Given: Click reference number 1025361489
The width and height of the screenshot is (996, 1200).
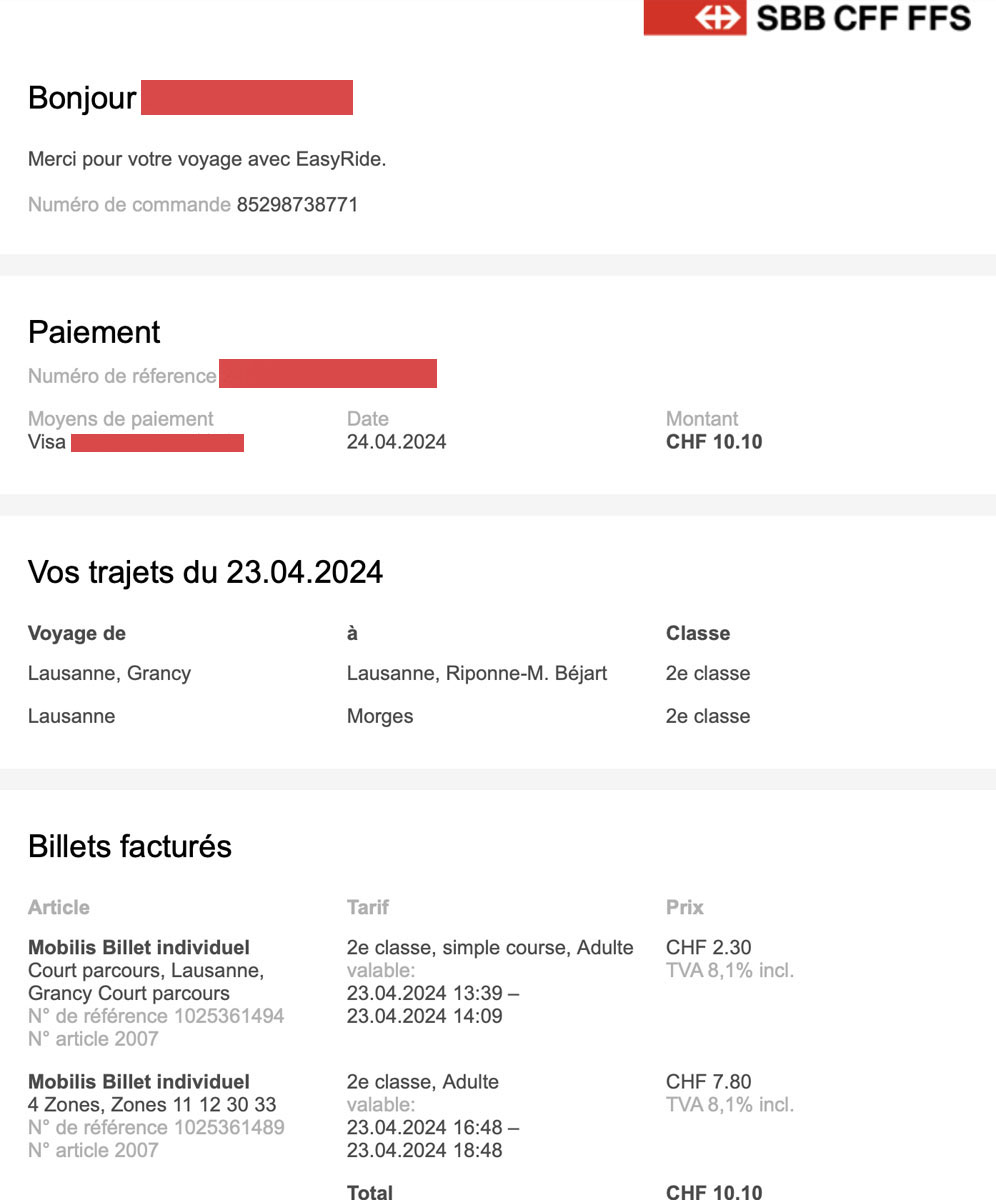Looking at the screenshot, I should 229,1127.
